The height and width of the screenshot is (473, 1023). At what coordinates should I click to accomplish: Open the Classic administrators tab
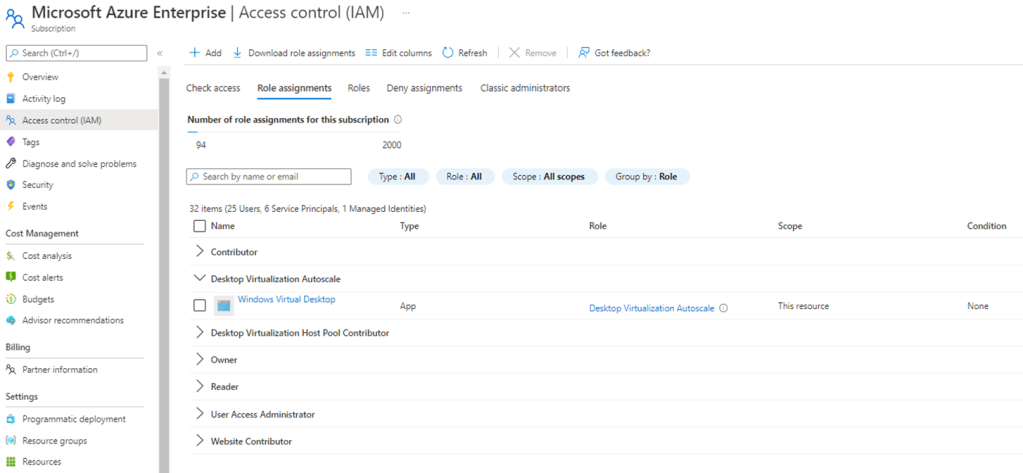(x=525, y=88)
